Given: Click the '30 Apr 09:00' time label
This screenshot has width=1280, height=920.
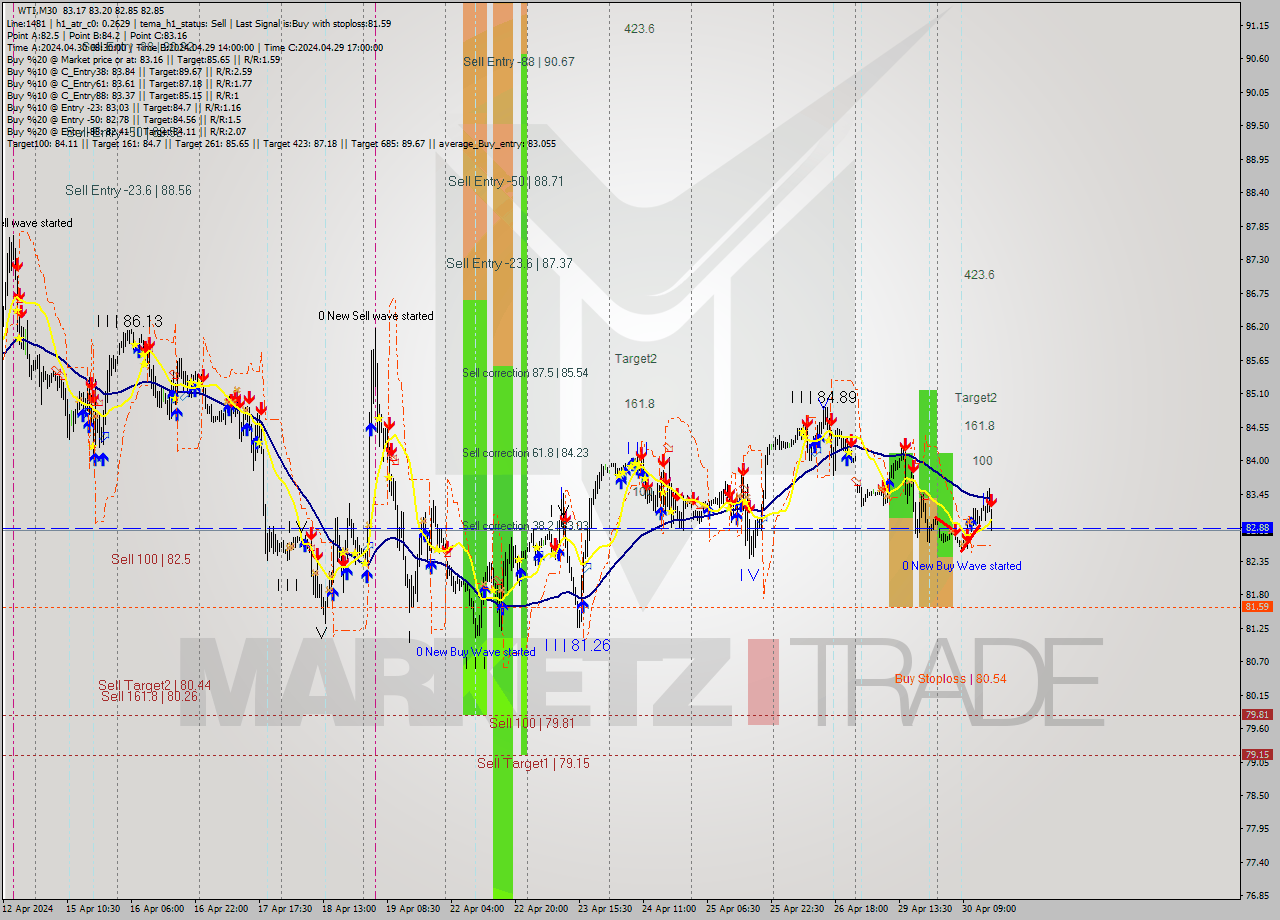Looking at the screenshot, I should click(x=988, y=909).
